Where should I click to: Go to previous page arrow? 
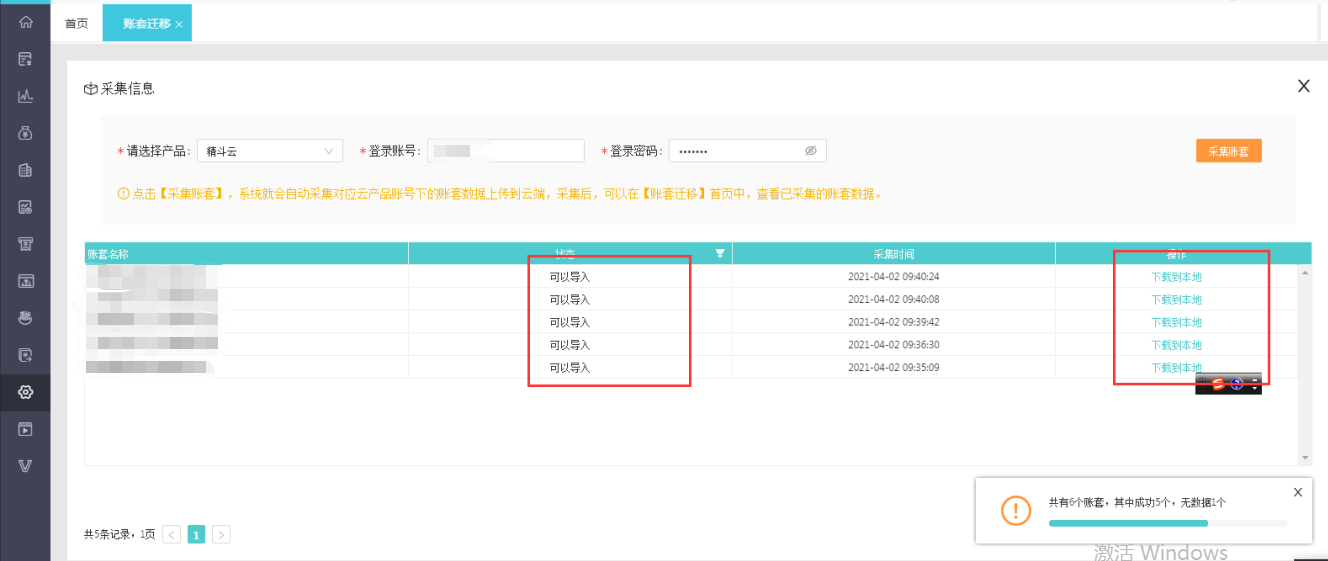click(172, 535)
